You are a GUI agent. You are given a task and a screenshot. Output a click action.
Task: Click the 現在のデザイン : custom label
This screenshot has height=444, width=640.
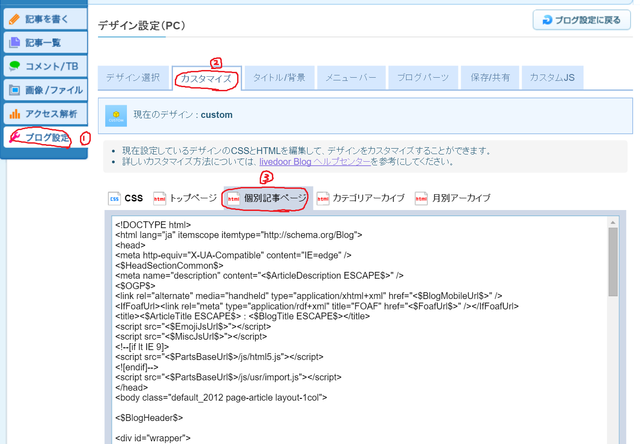pyautogui.click(x=183, y=115)
